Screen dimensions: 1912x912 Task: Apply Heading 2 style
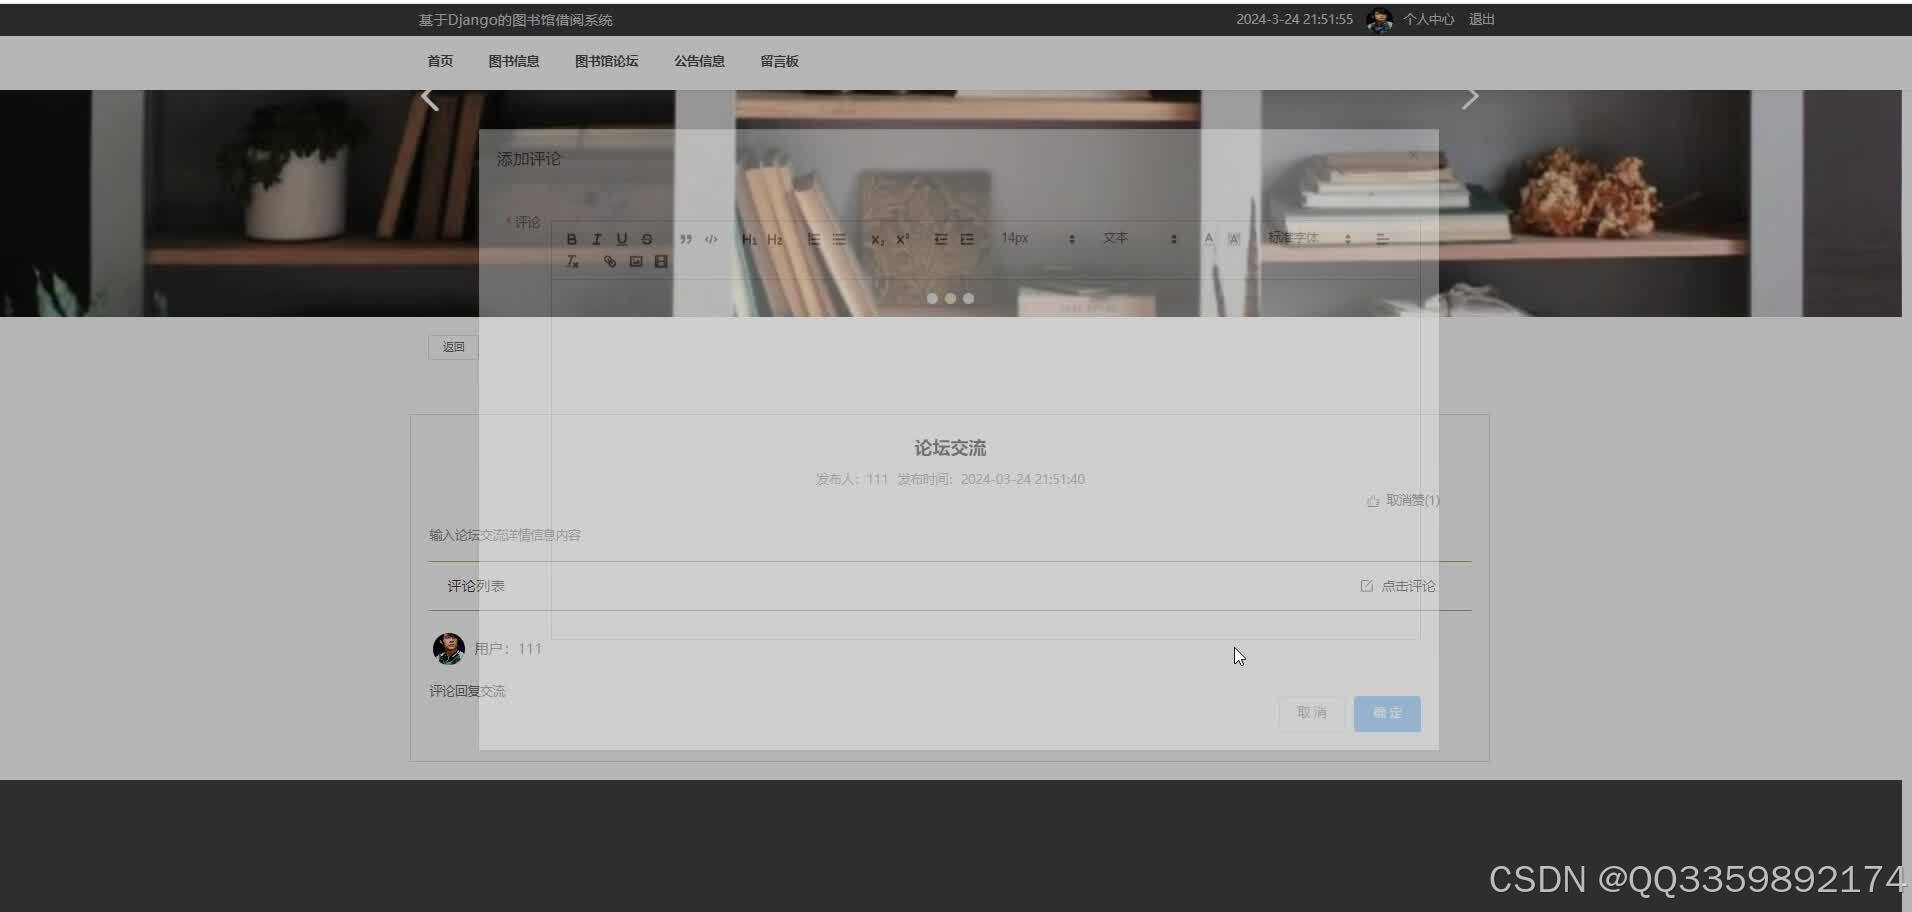(x=775, y=239)
